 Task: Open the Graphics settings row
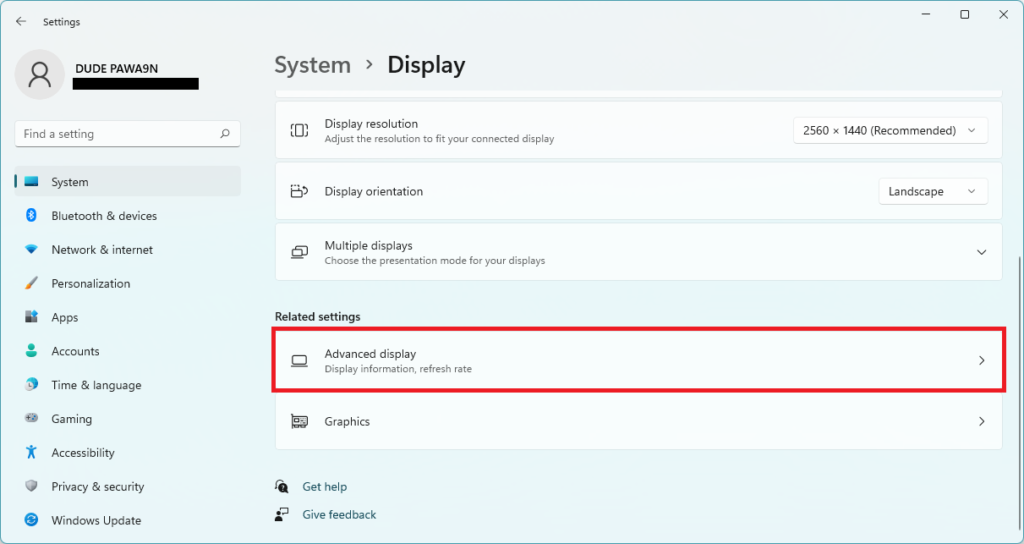pos(638,422)
